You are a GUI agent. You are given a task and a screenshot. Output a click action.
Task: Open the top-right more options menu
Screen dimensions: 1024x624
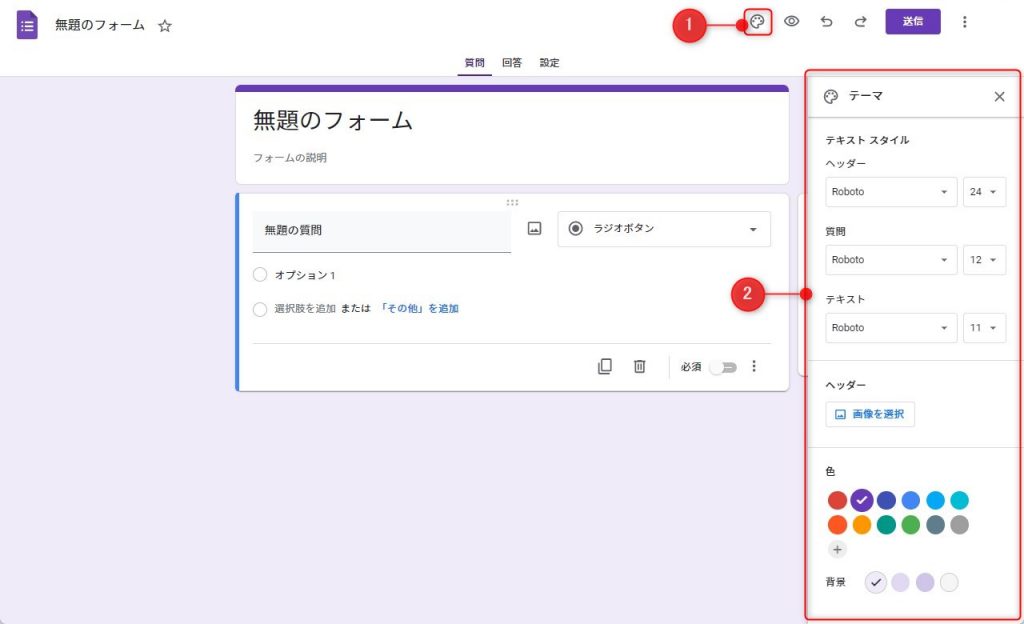[965, 22]
